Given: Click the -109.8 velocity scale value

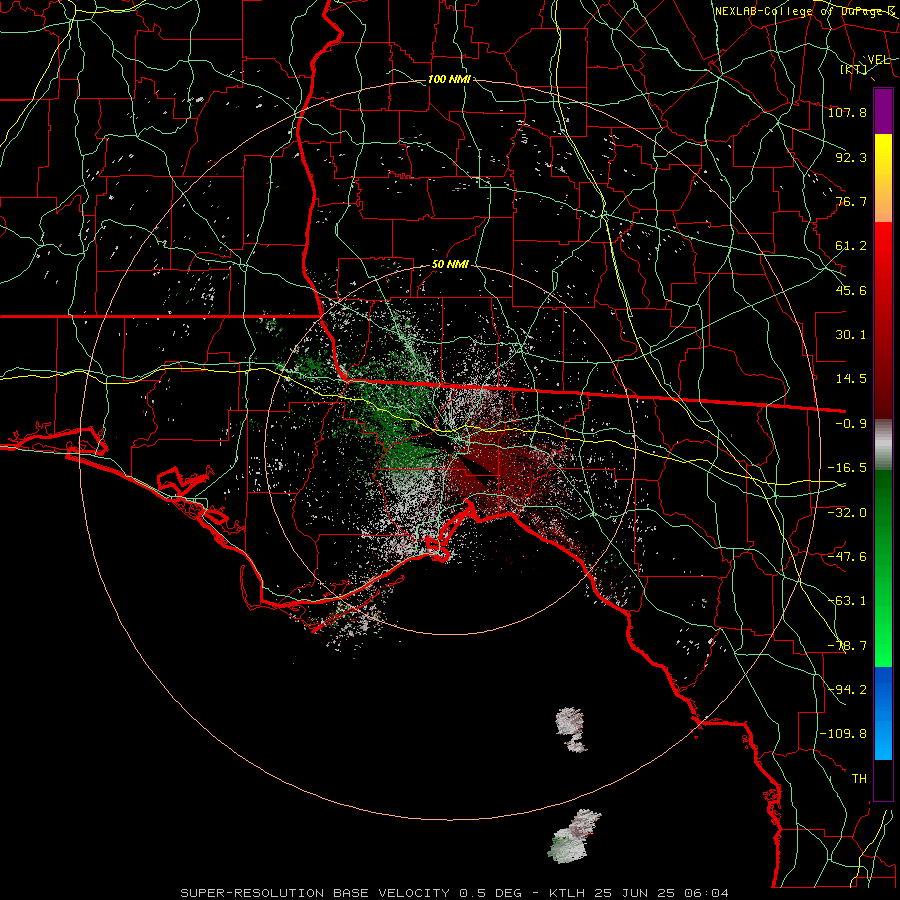Looking at the screenshot, I should coord(843,734).
